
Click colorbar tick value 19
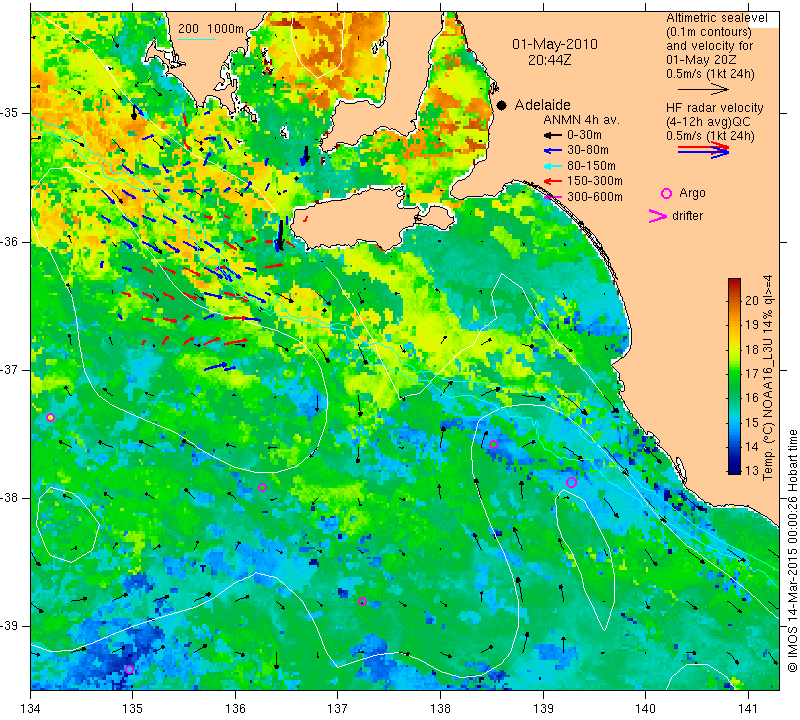pos(752,325)
